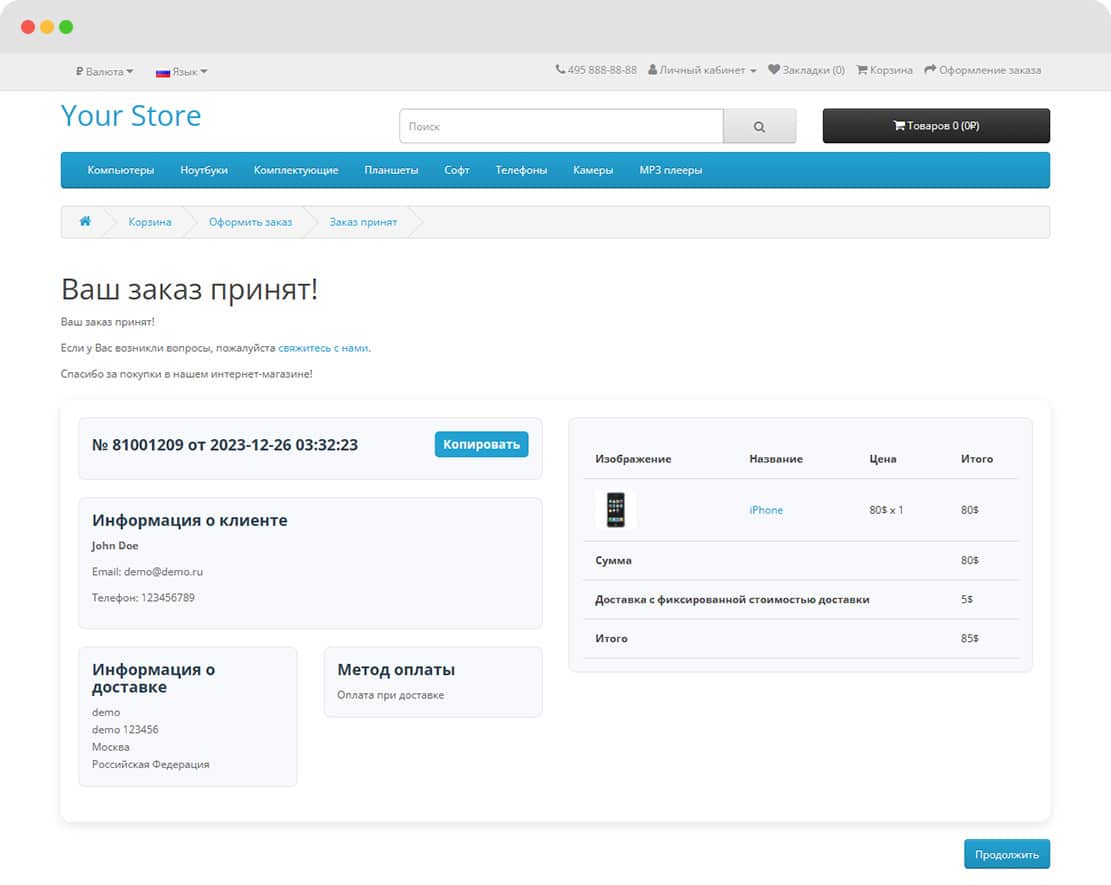Viewport: 1111px width, 885px height.
Task: Click the user icon beside Личный кабинет
Action: tap(653, 69)
